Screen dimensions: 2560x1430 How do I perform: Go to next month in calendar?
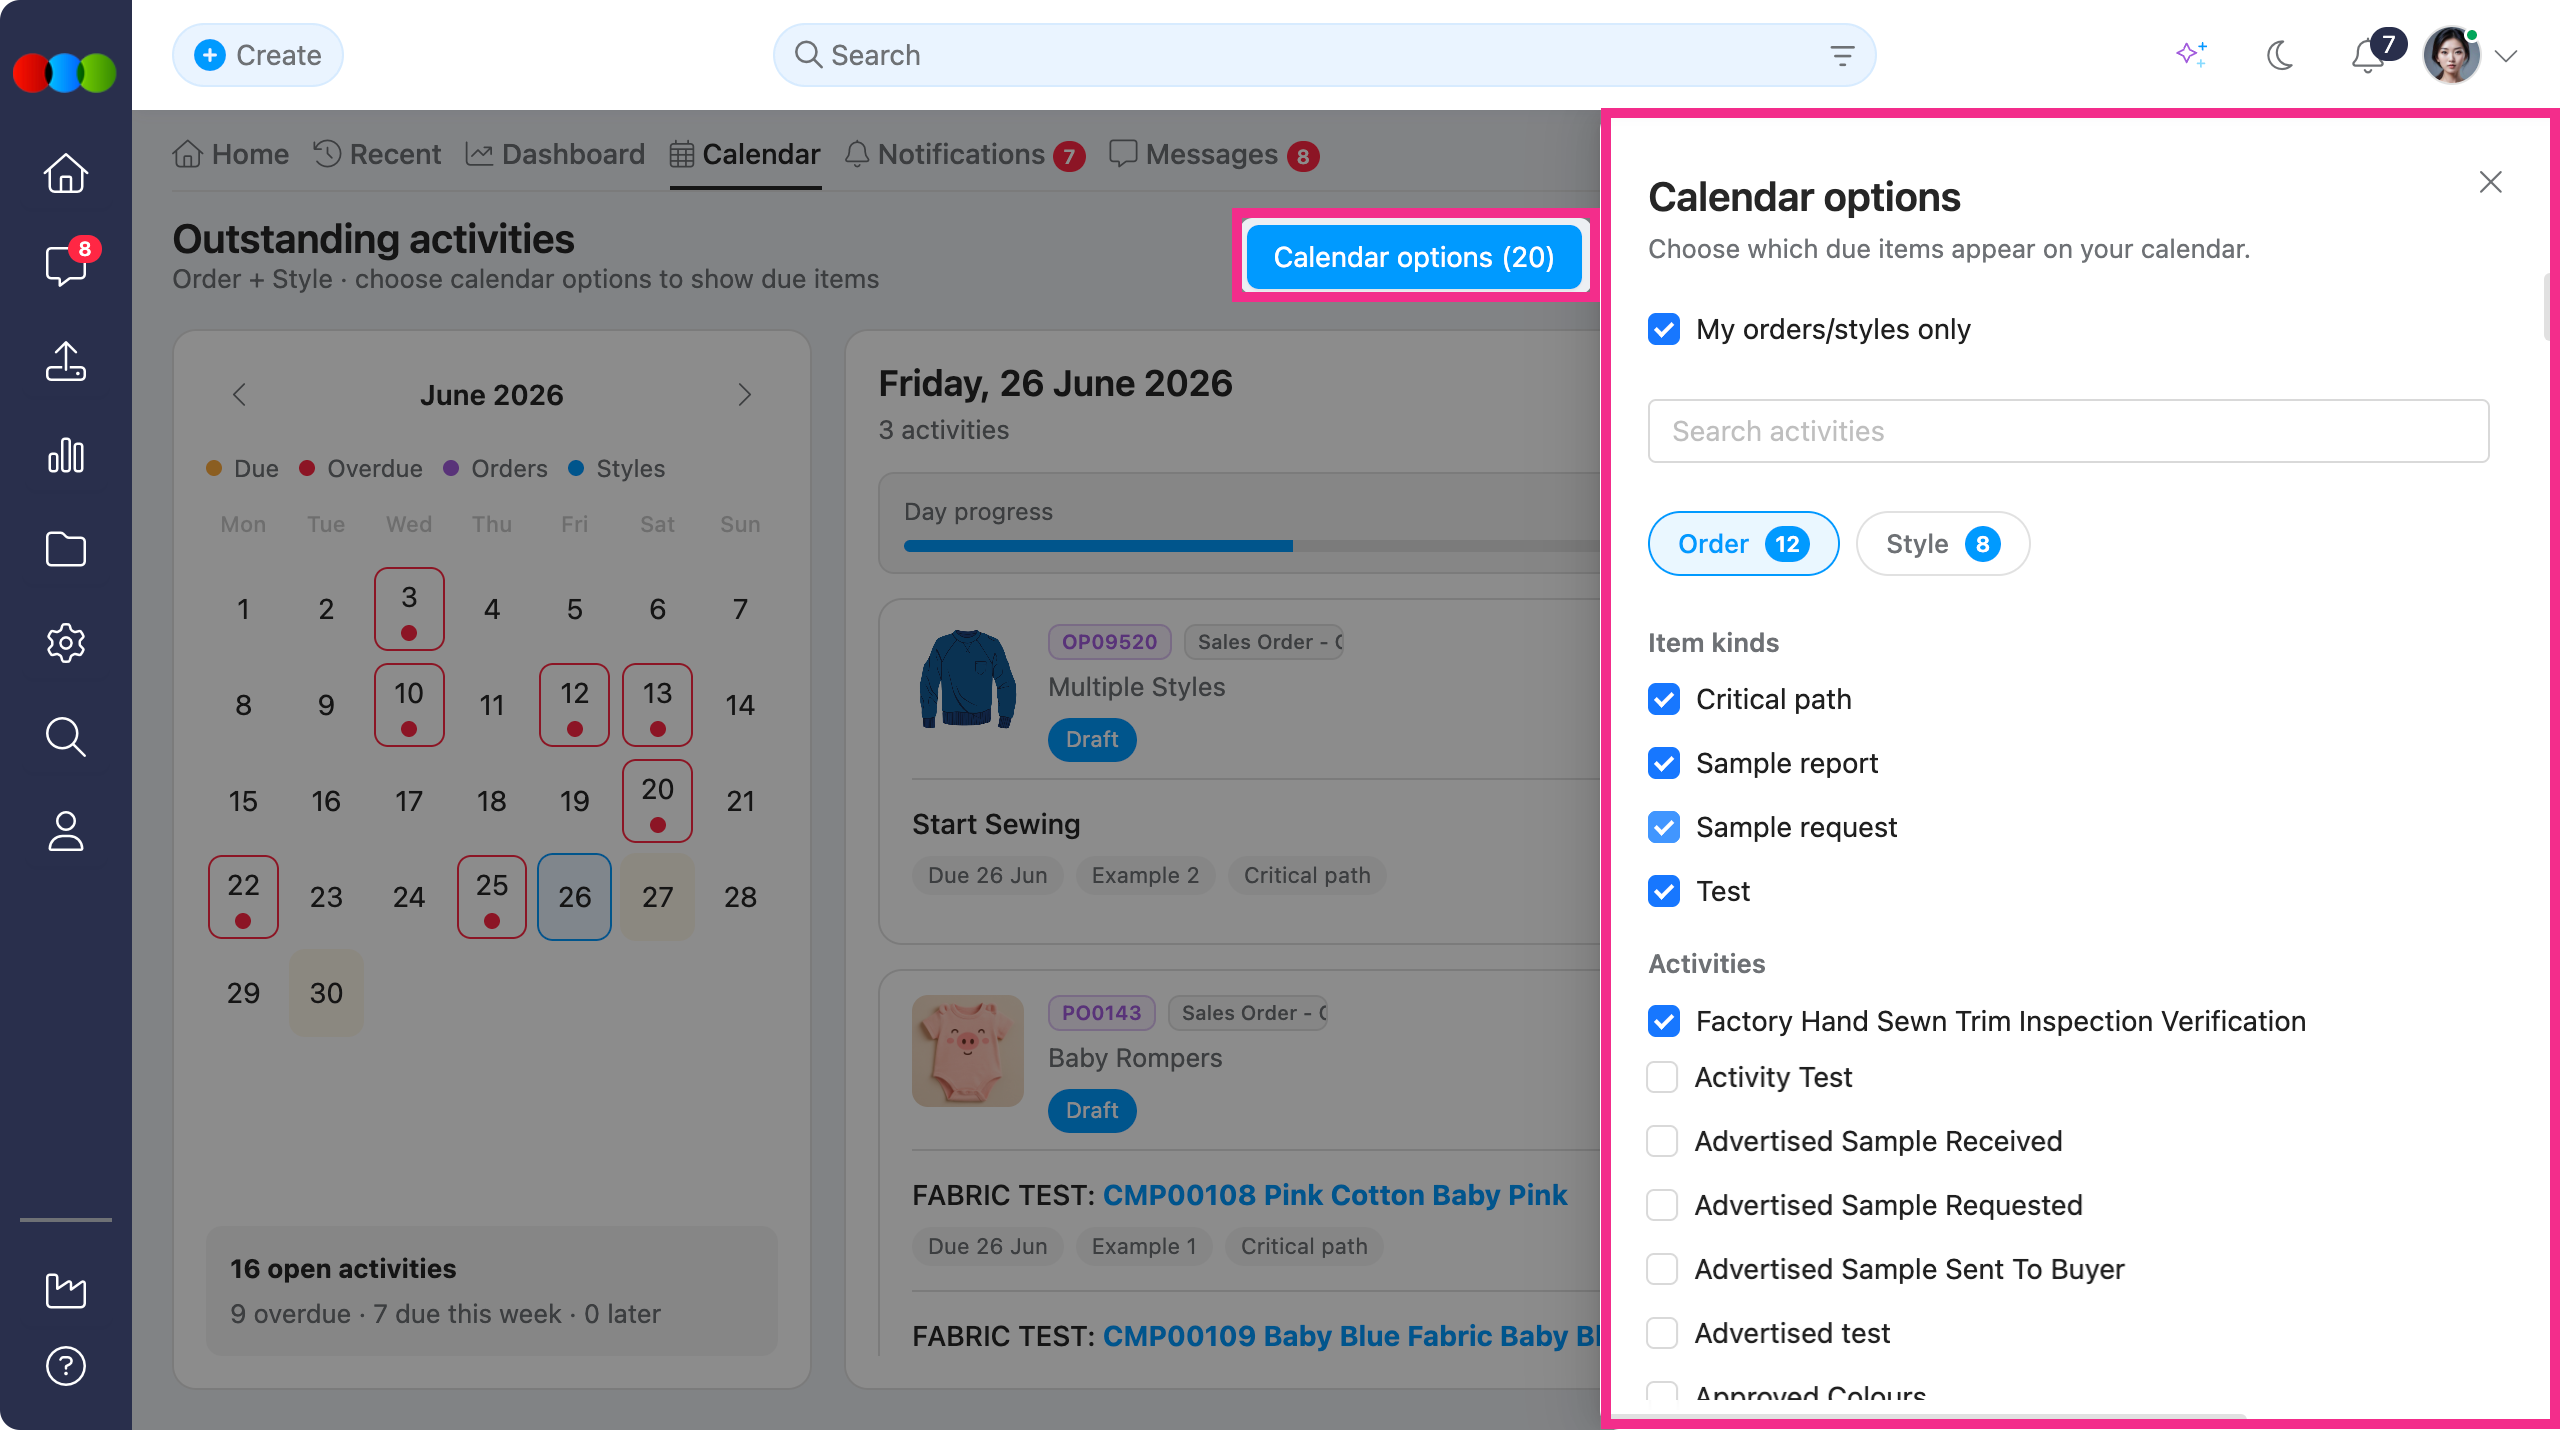[744, 395]
